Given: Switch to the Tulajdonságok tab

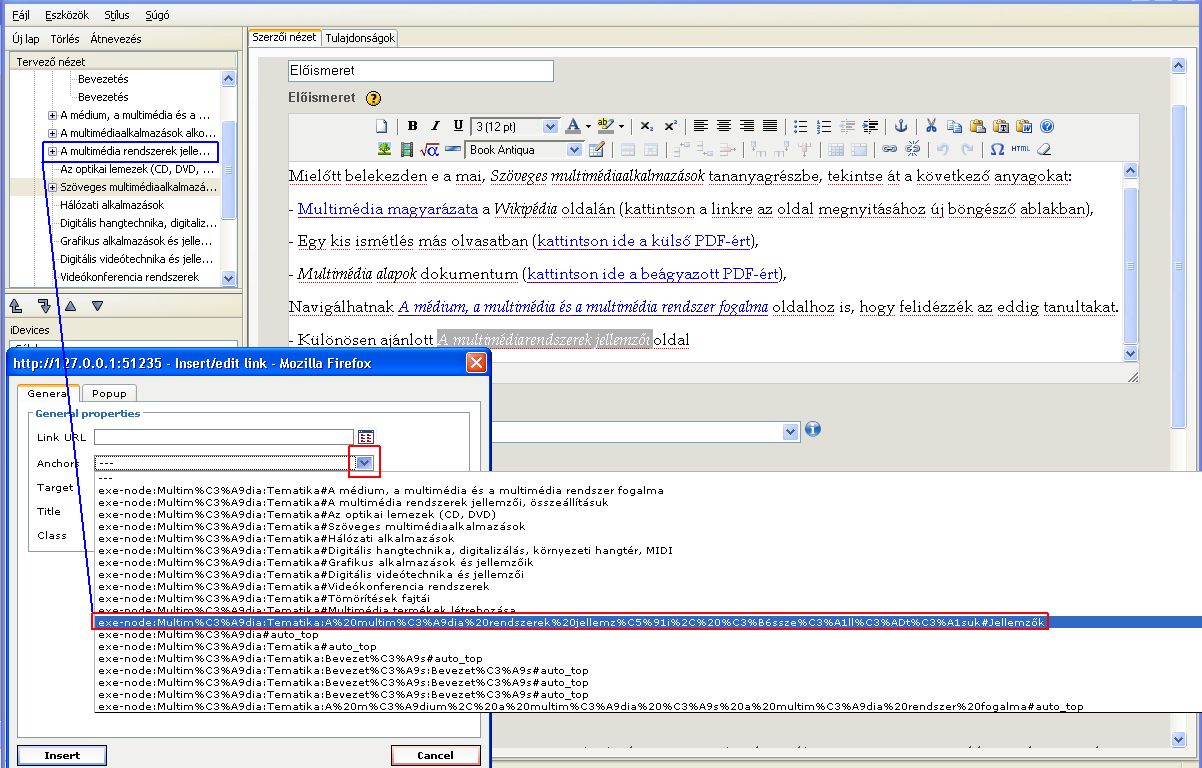Looking at the screenshot, I should (360, 38).
